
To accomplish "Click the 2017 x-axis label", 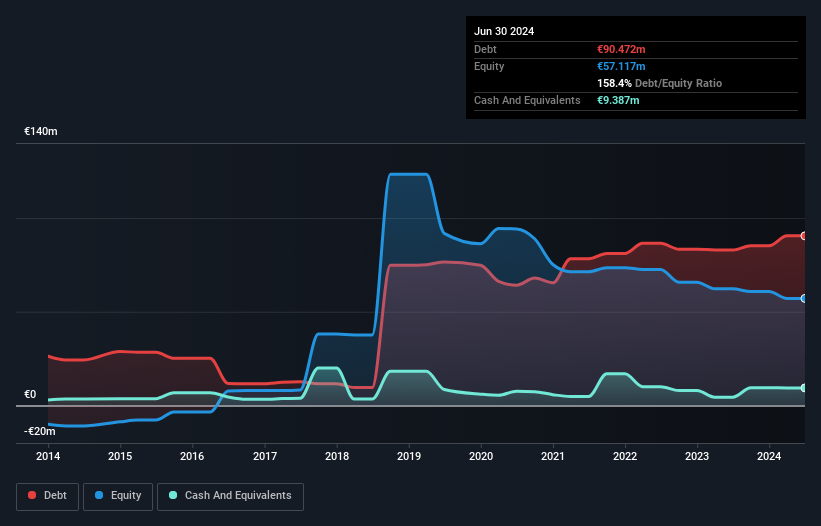I will pyautogui.click(x=265, y=456).
